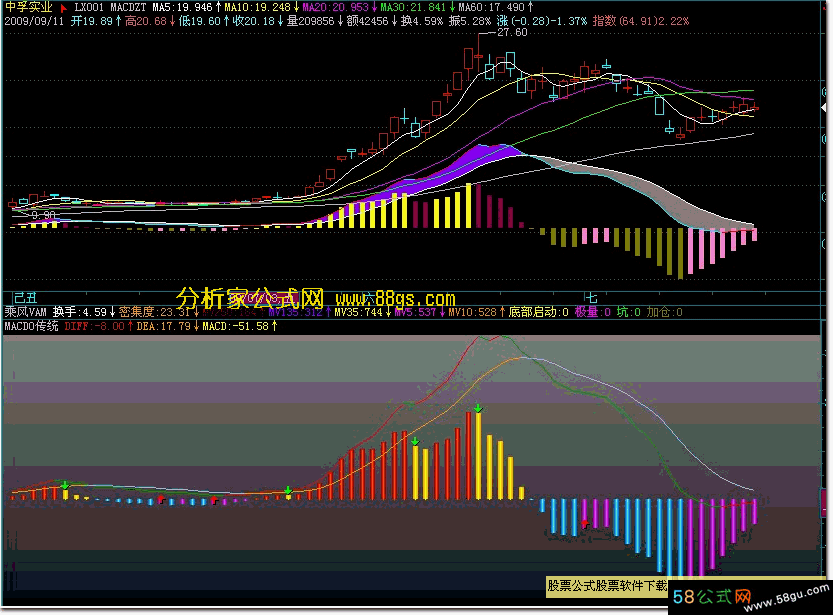
Task: Open the www.88gs.com link
Action: coord(395,299)
